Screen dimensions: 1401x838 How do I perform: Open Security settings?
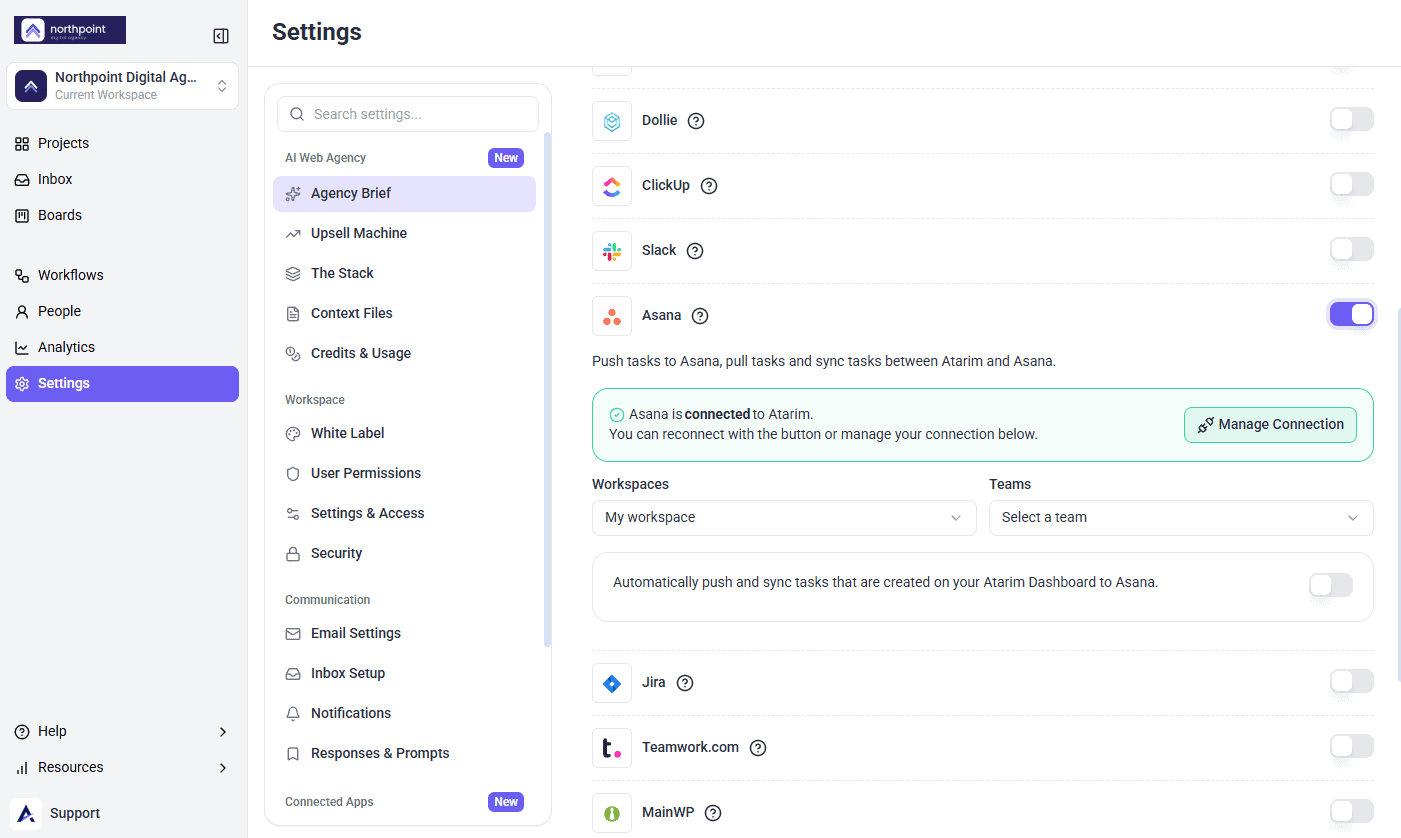click(x=404, y=553)
